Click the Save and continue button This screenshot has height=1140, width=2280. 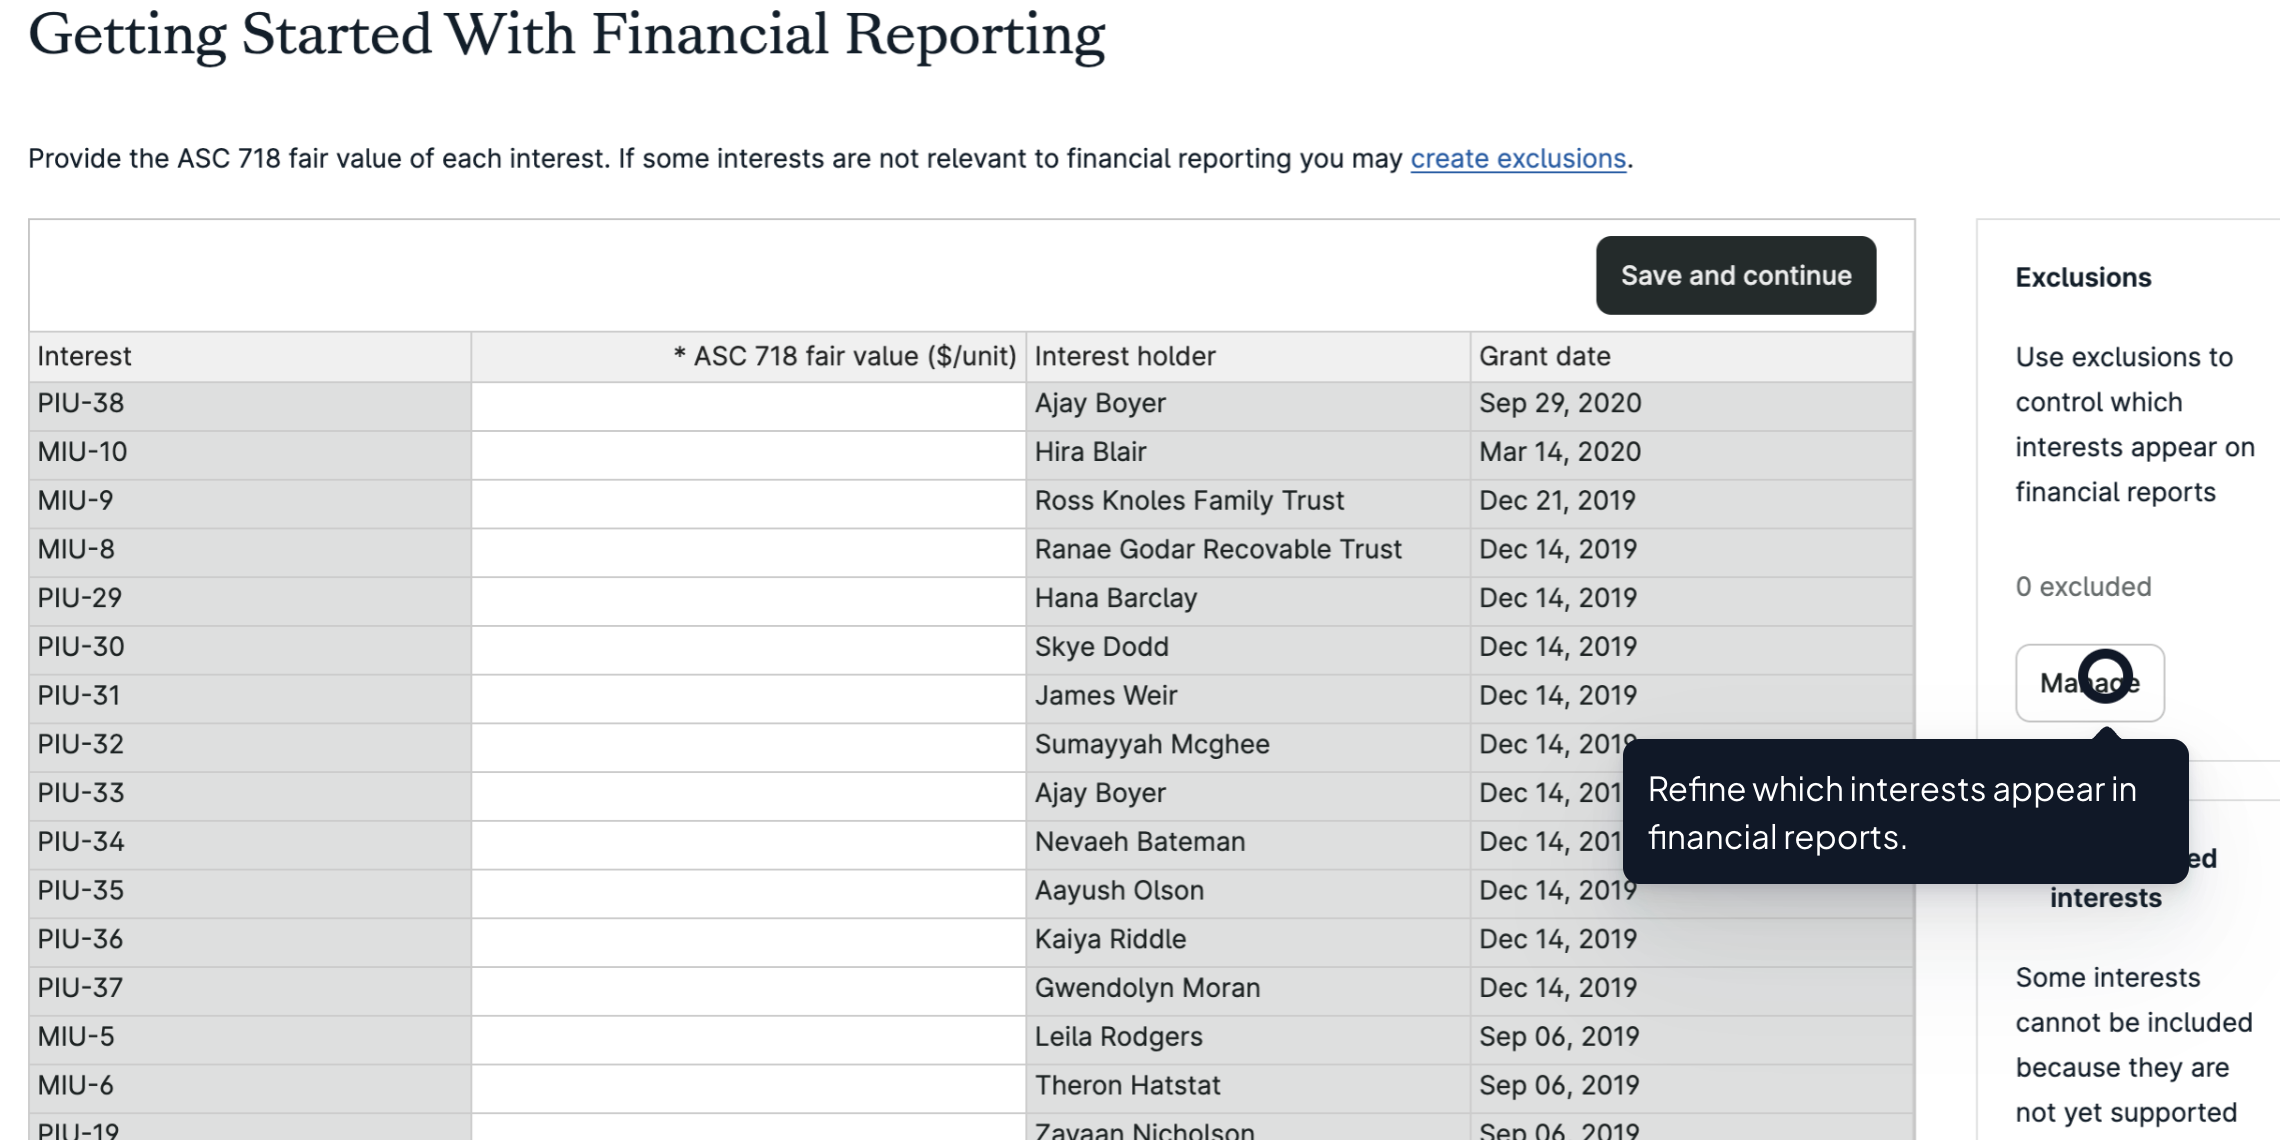[x=1735, y=275]
